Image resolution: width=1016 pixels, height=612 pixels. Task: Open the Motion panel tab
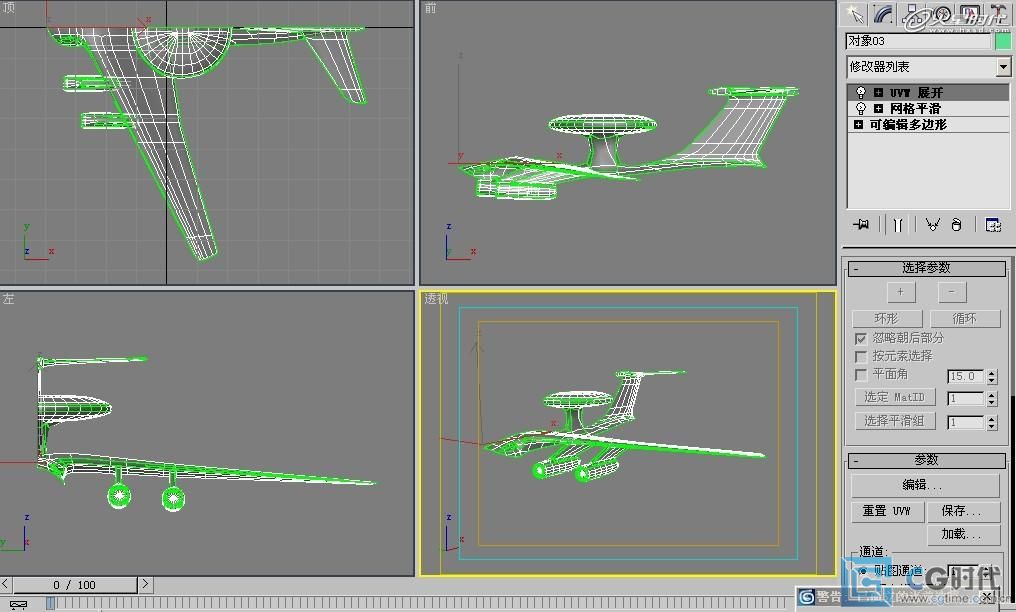[x=940, y=14]
